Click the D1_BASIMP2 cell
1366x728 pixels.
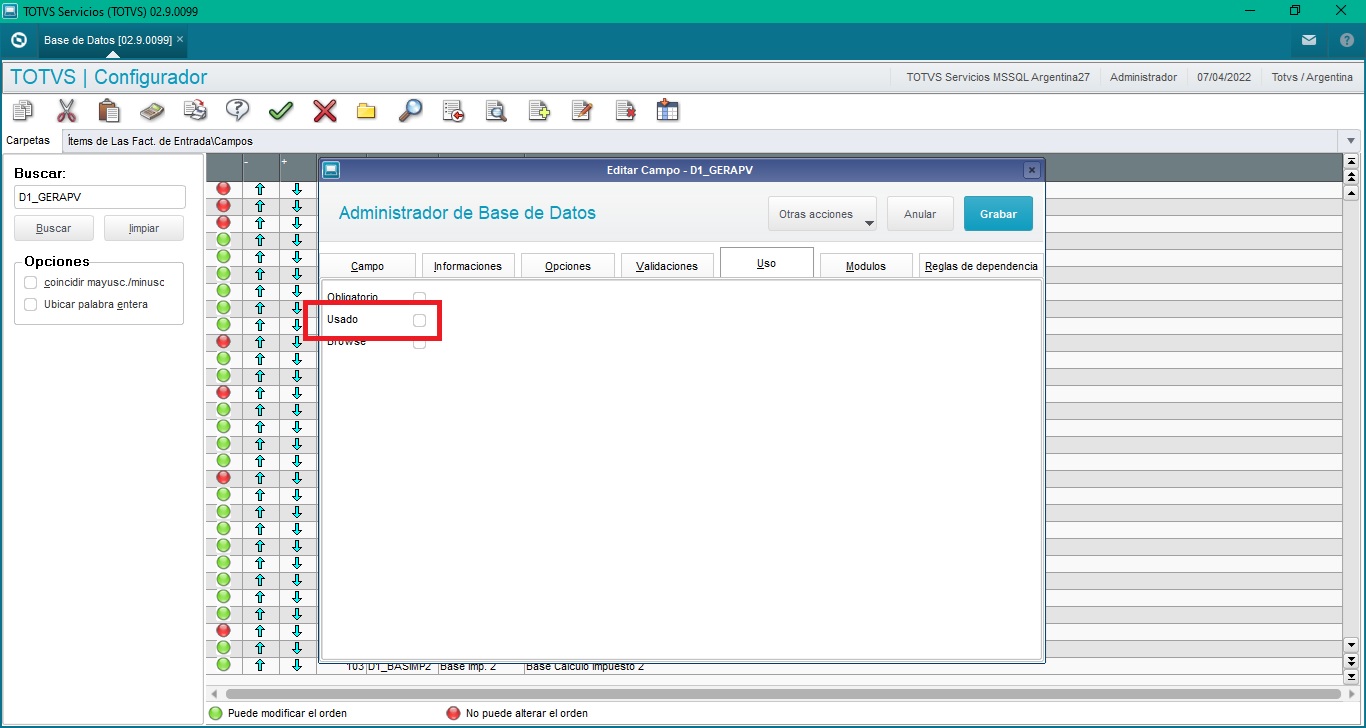click(x=402, y=666)
